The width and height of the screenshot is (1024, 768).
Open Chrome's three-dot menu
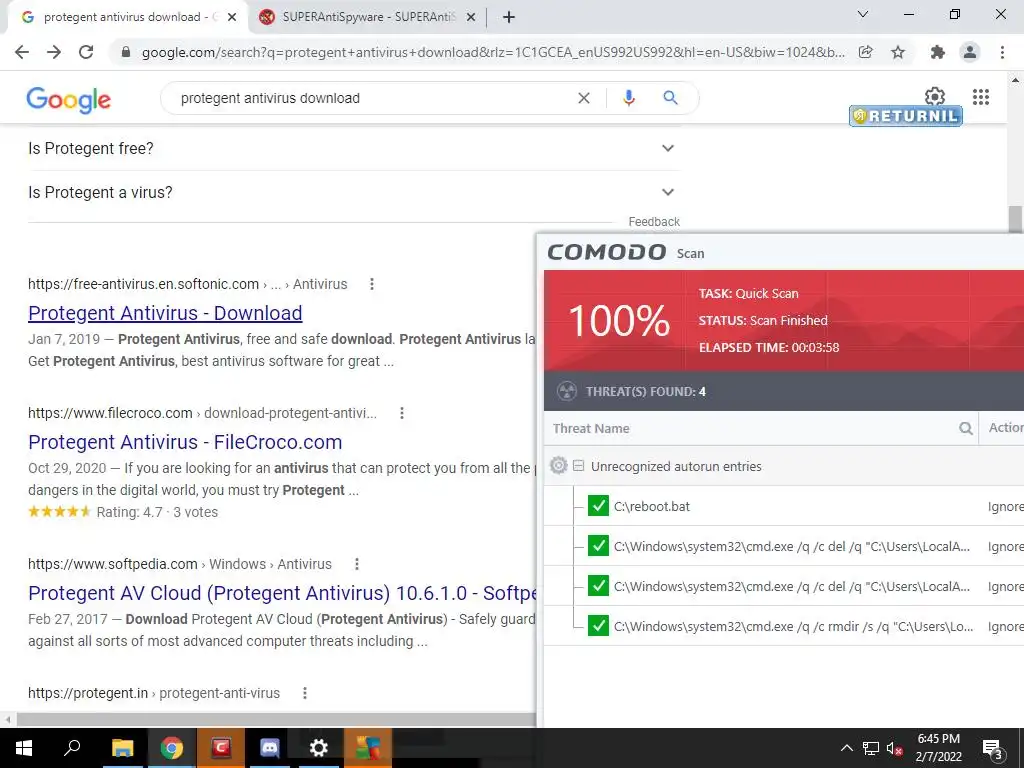pyautogui.click(x=1002, y=52)
